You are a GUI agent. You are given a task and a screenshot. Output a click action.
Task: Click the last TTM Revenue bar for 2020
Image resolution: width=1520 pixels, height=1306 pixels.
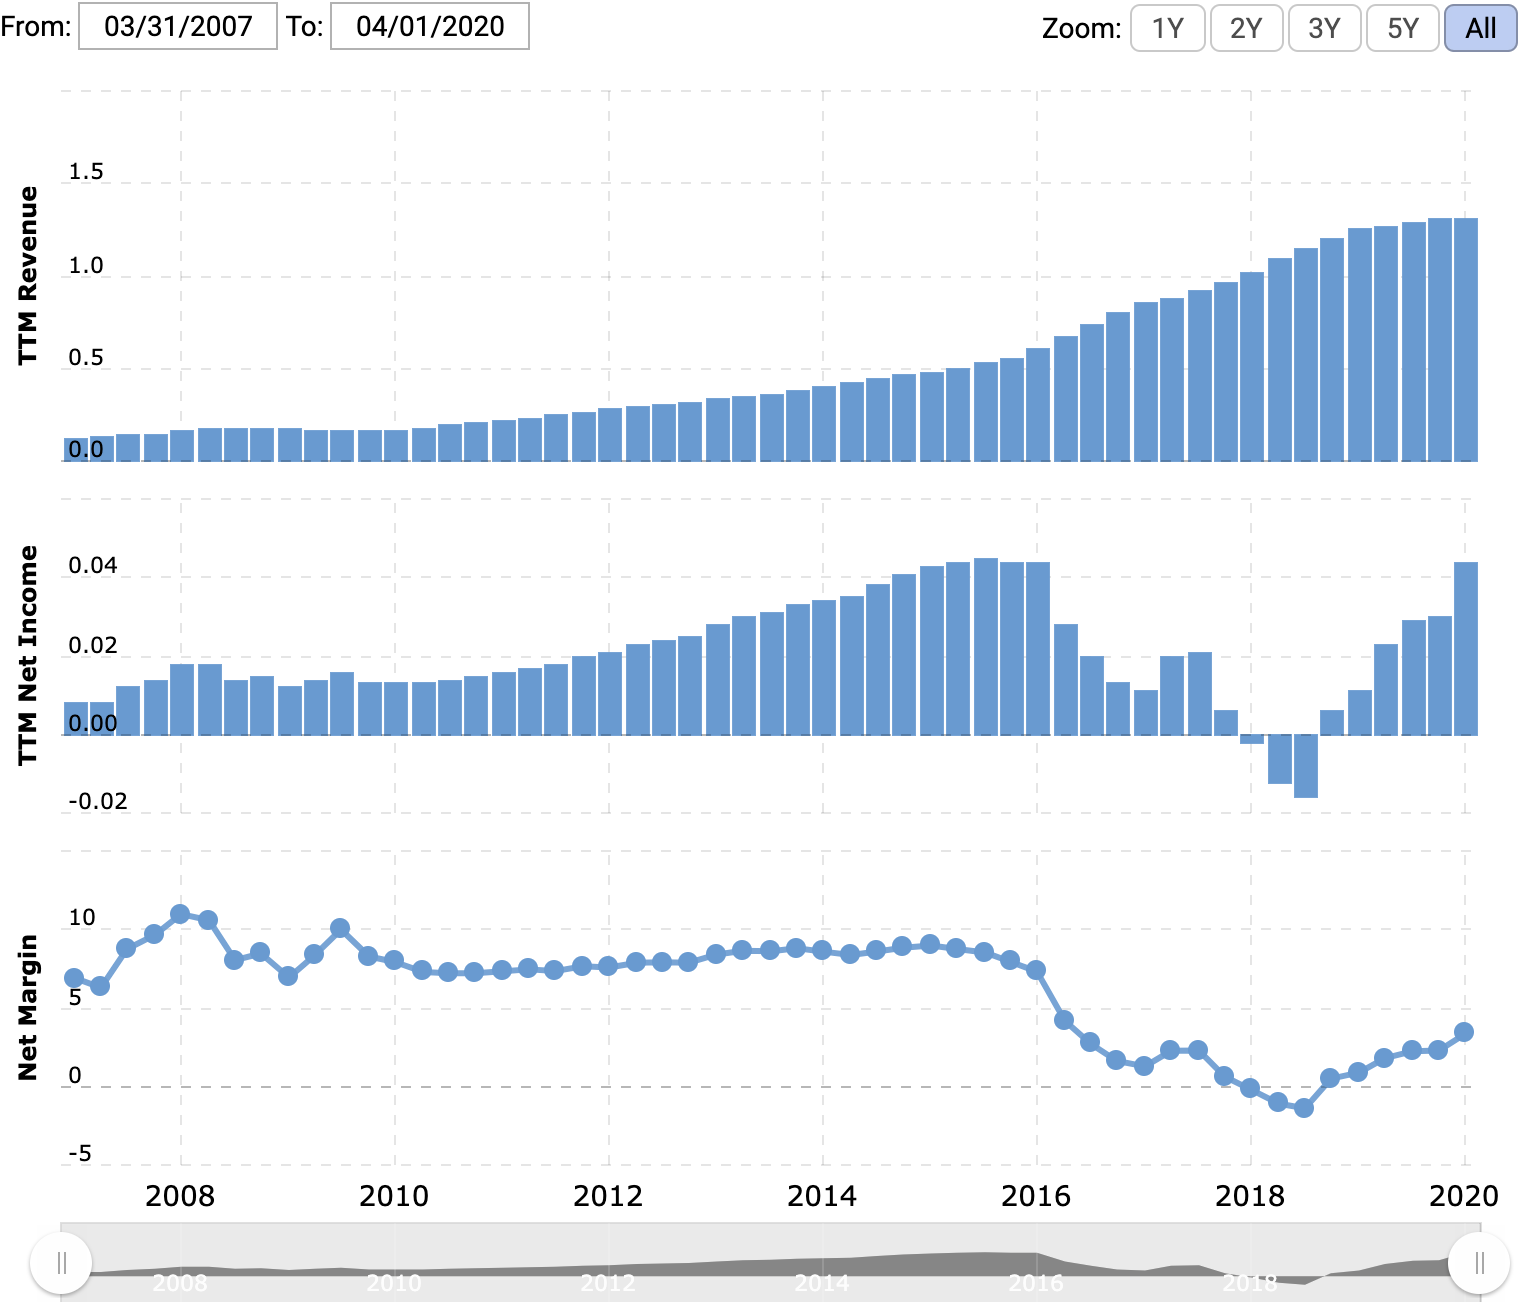[1466, 340]
